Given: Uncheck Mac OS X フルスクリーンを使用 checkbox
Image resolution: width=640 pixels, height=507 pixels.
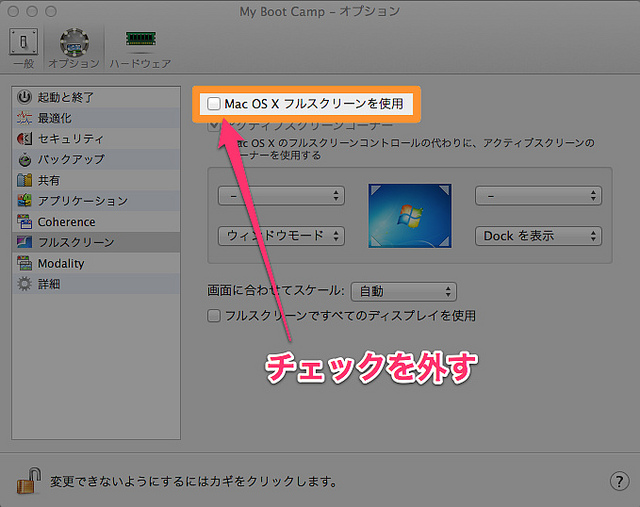Looking at the screenshot, I should point(213,104).
